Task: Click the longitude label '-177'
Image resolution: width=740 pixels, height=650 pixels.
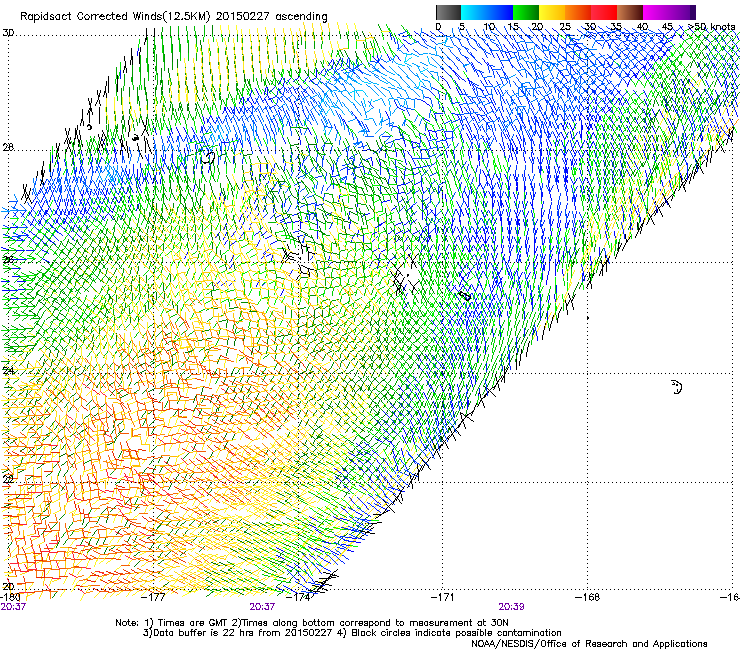Action: [x=154, y=597]
